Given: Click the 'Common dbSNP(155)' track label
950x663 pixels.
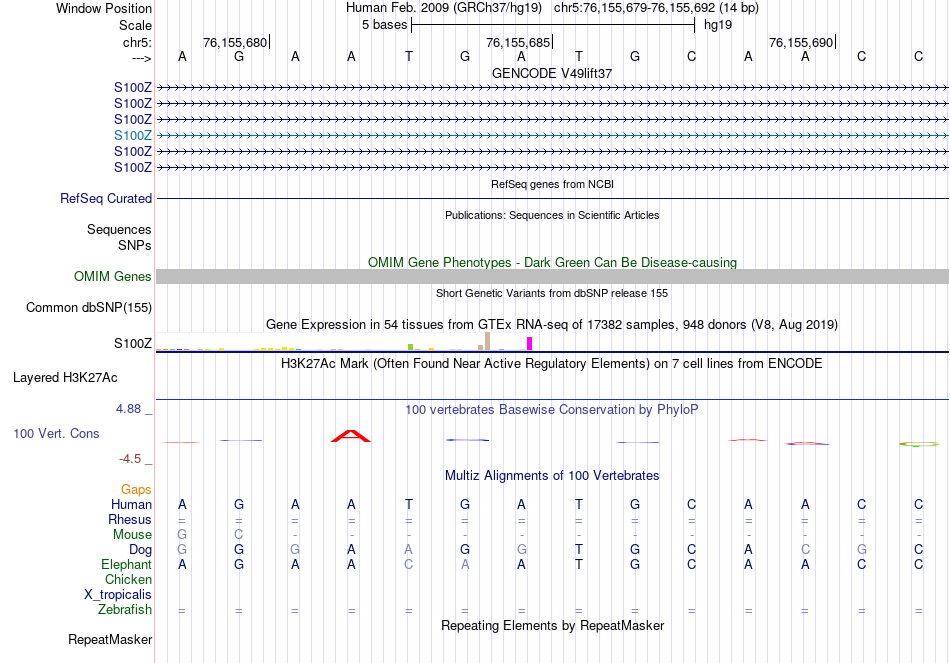Looking at the screenshot, I should pyautogui.click(x=89, y=307).
